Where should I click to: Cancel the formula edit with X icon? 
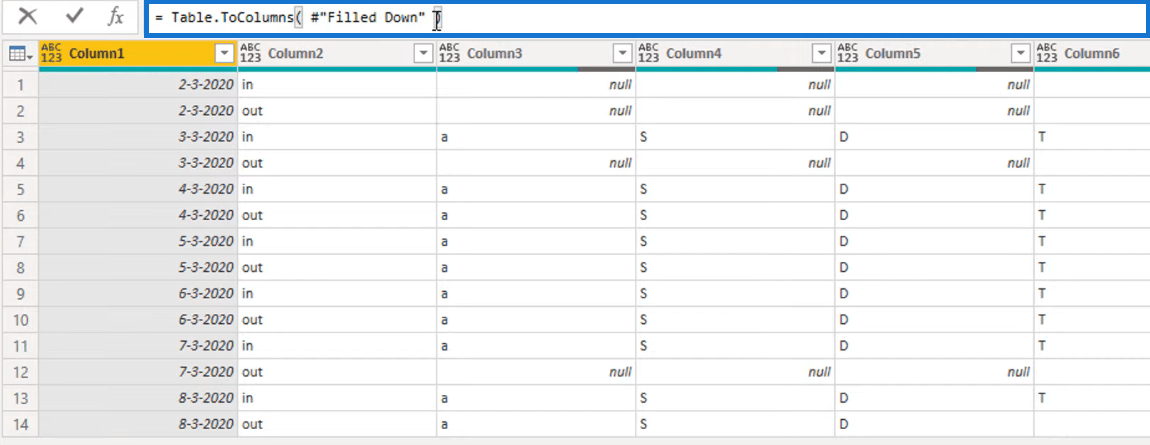[28, 16]
